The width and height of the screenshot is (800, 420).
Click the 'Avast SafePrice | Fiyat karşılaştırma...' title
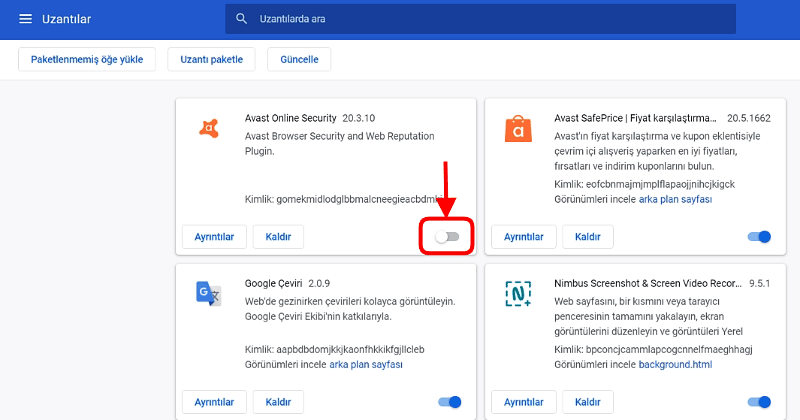click(635, 118)
